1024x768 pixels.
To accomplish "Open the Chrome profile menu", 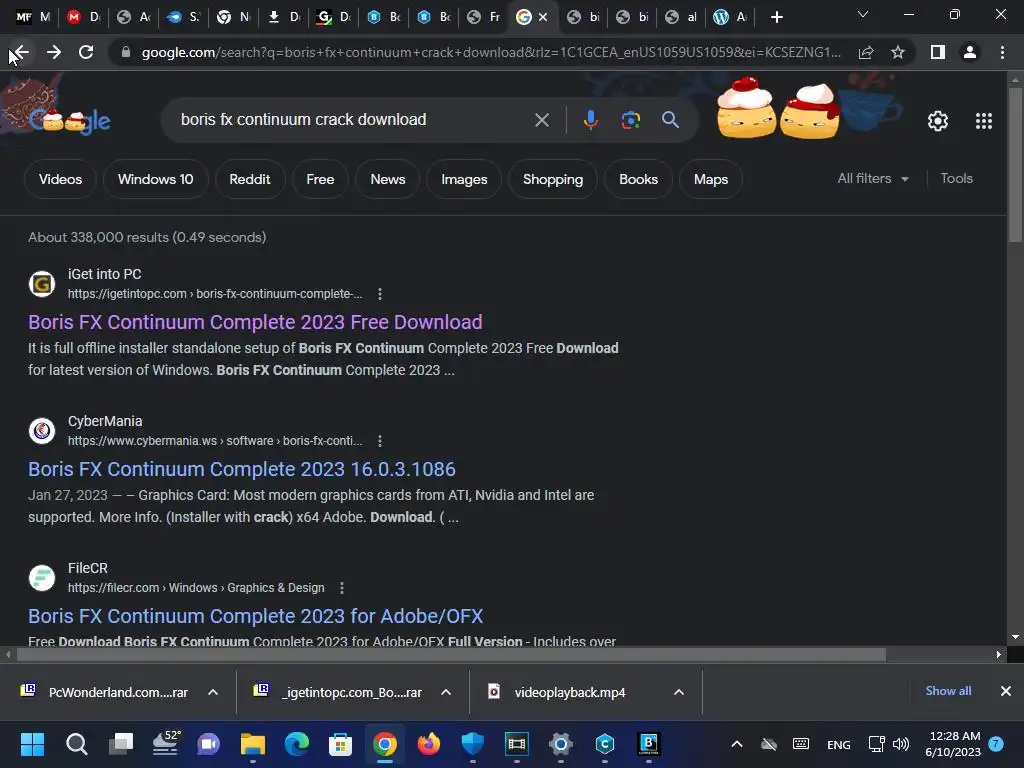I will [x=970, y=52].
